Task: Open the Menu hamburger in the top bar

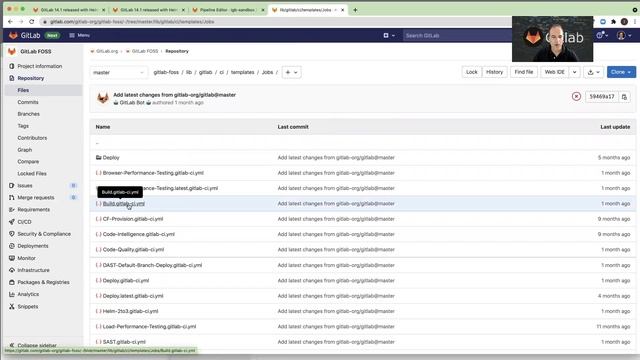Action: pos(79,36)
